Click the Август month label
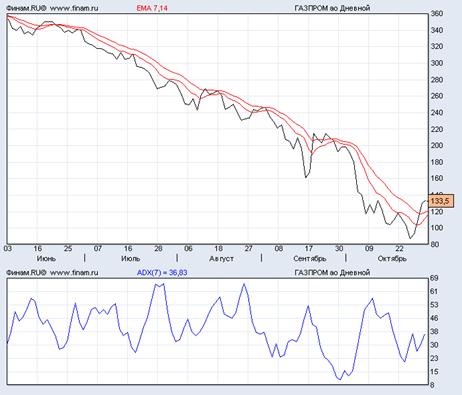The width and height of the screenshot is (462, 395). click(221, 259)
